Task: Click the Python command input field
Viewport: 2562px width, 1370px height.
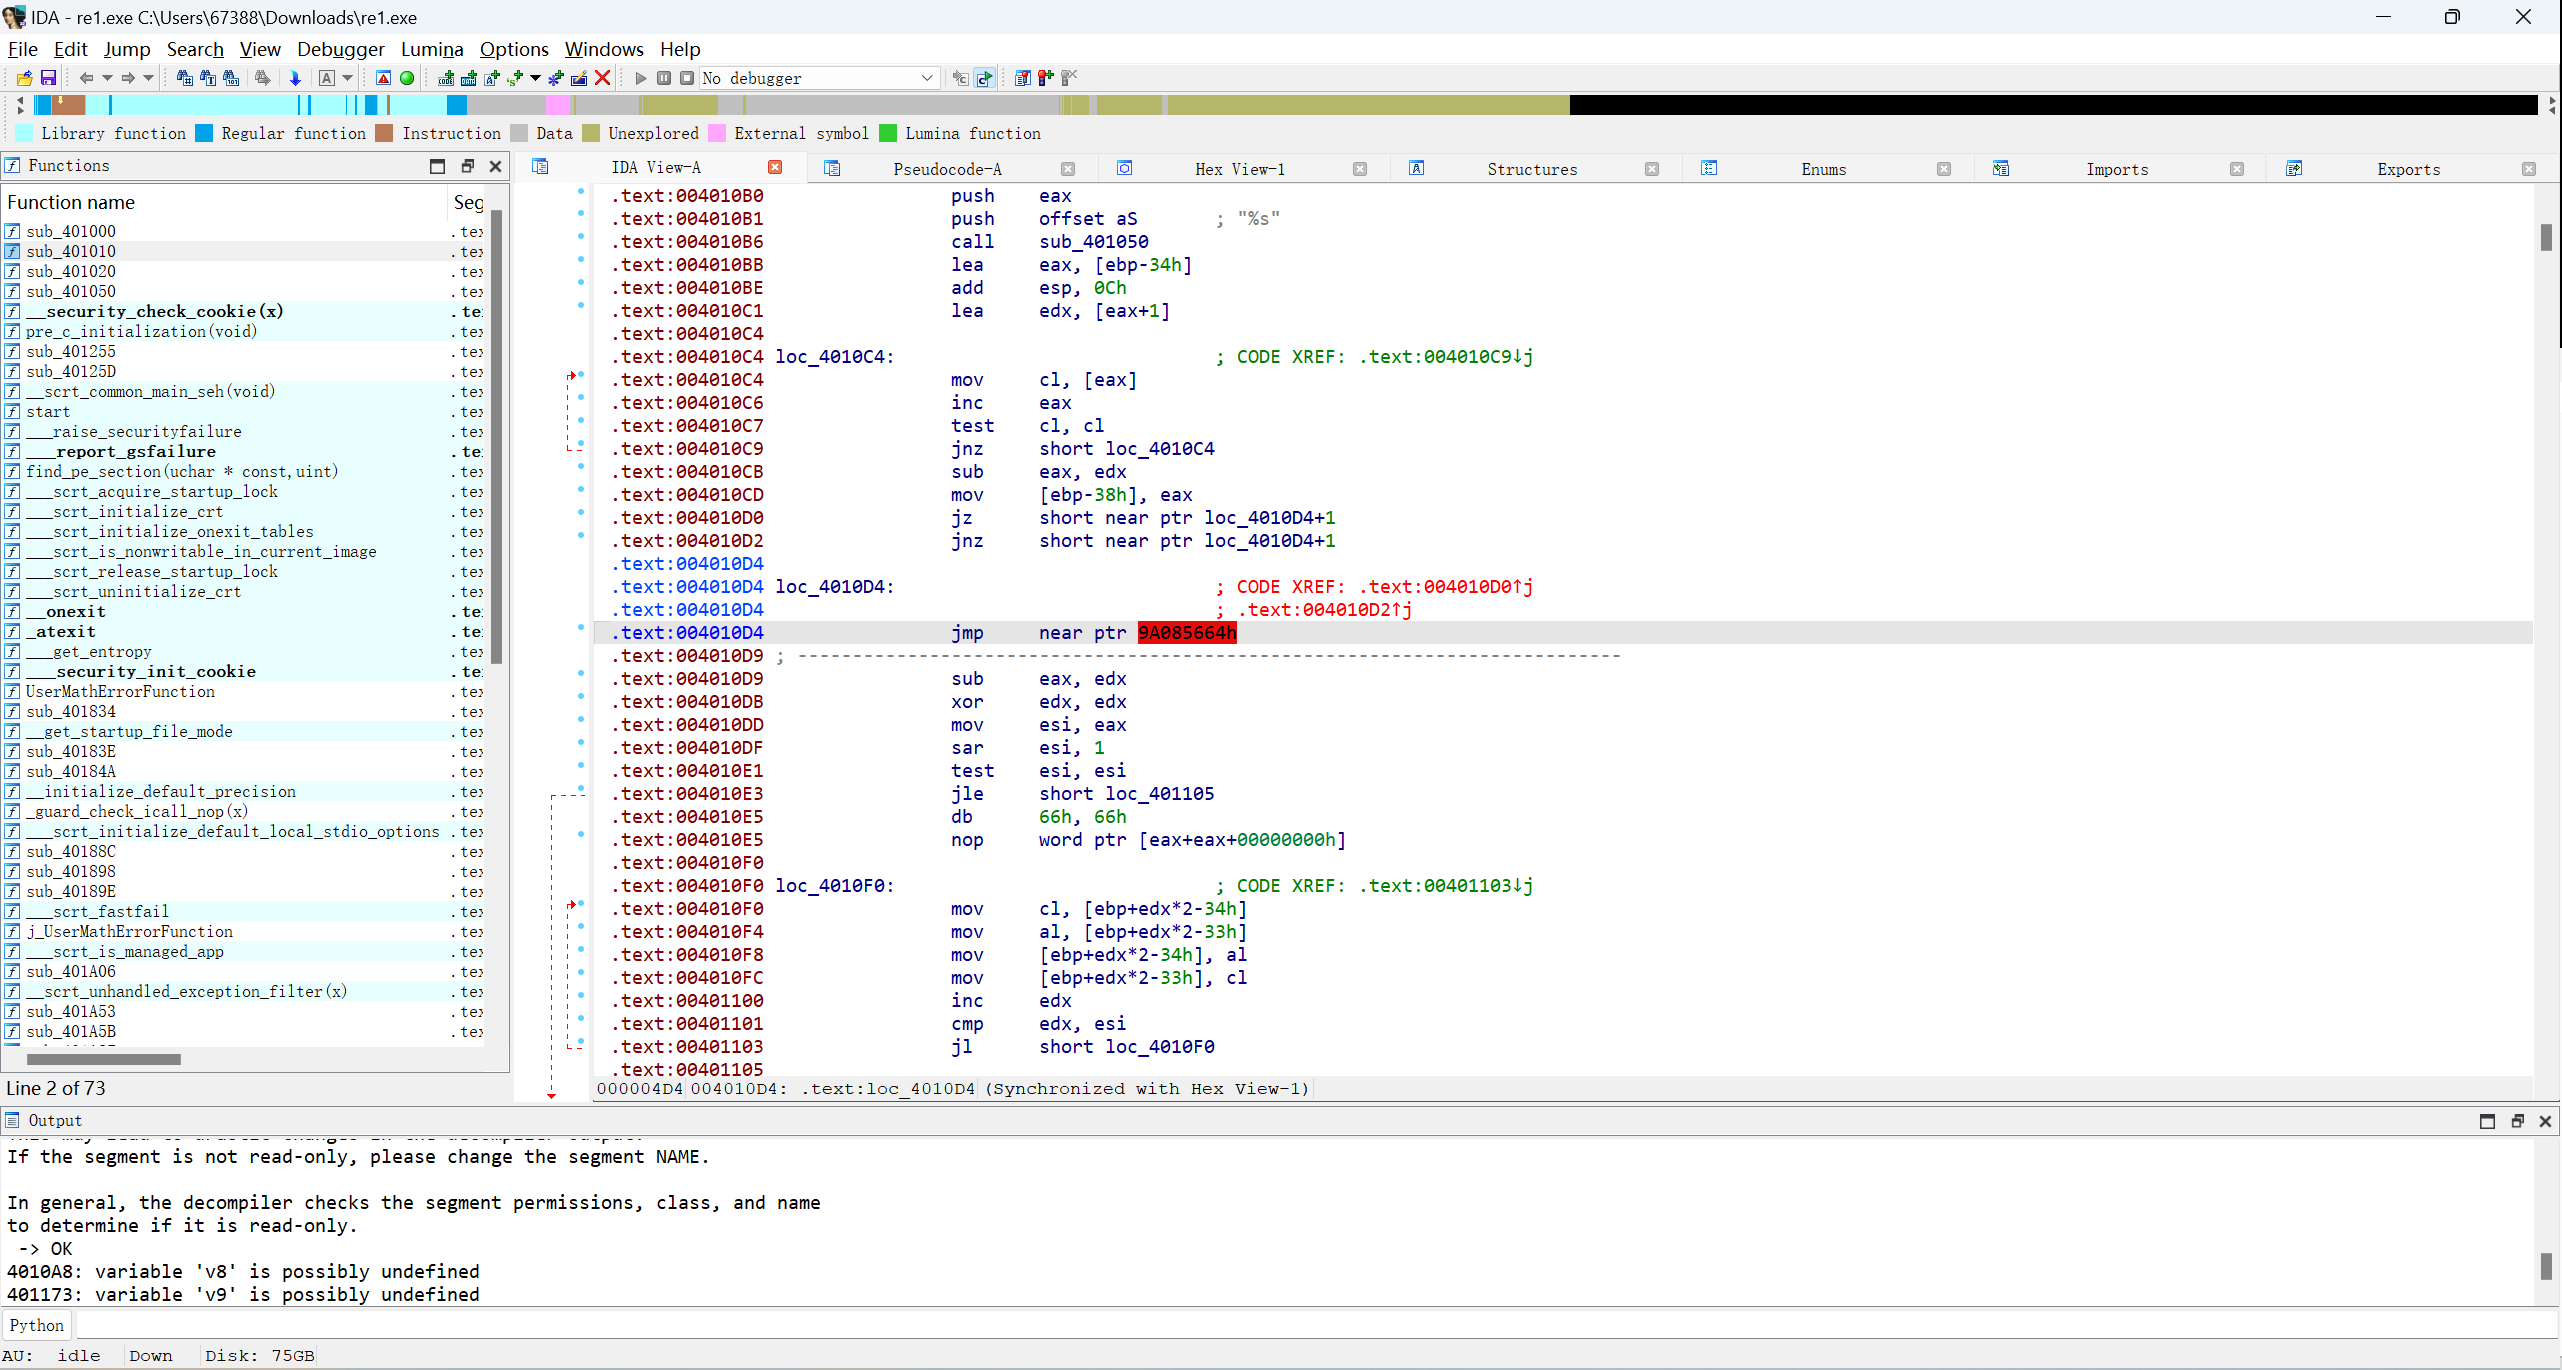Action: [1316, 1325]
